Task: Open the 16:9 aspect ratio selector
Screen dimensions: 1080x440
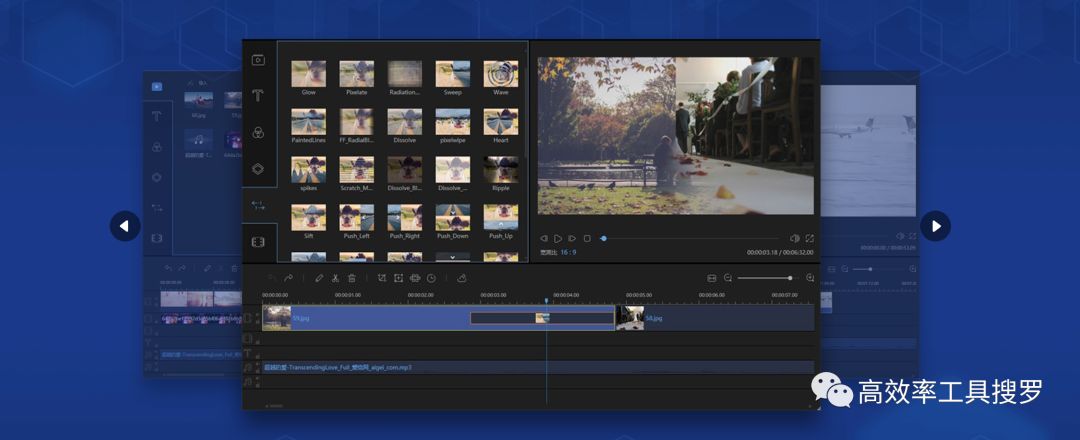Action: click(x=566, y=253)
